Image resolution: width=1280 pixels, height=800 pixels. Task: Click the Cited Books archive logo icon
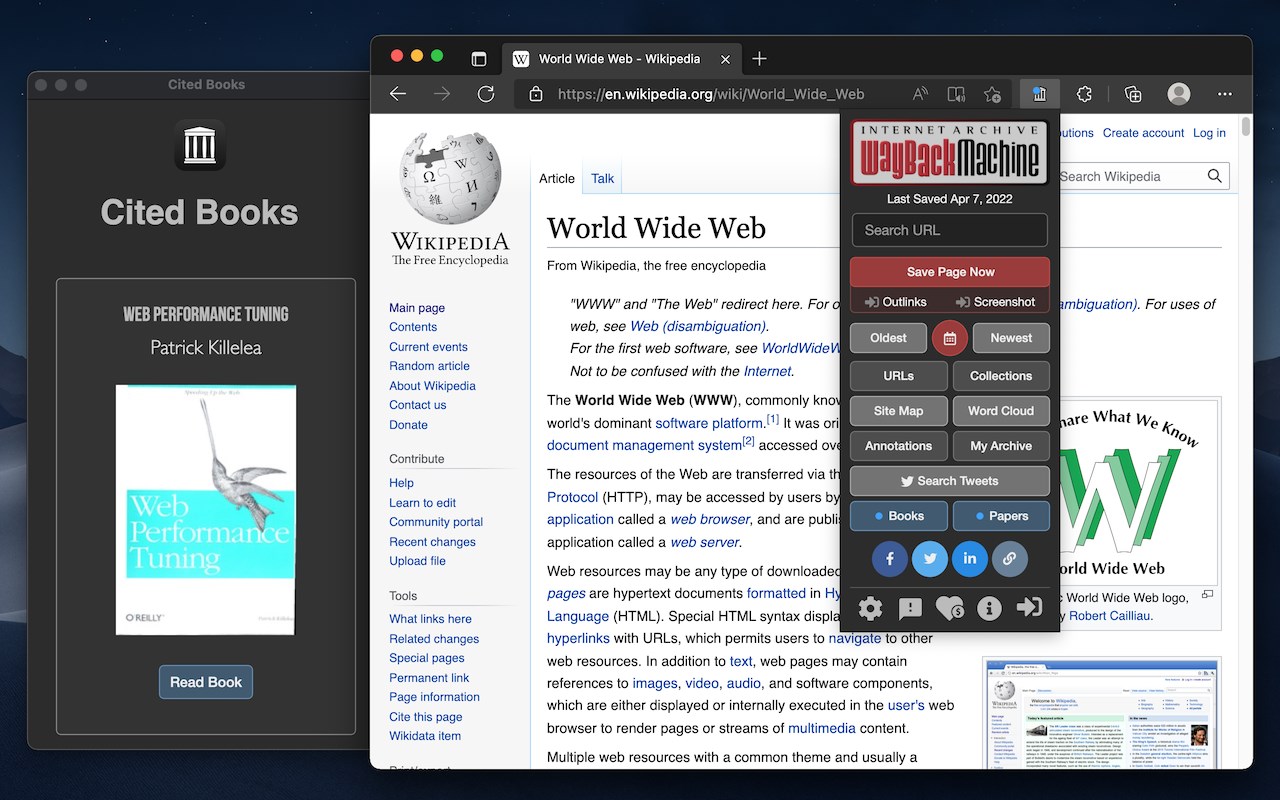click(200, 145)
